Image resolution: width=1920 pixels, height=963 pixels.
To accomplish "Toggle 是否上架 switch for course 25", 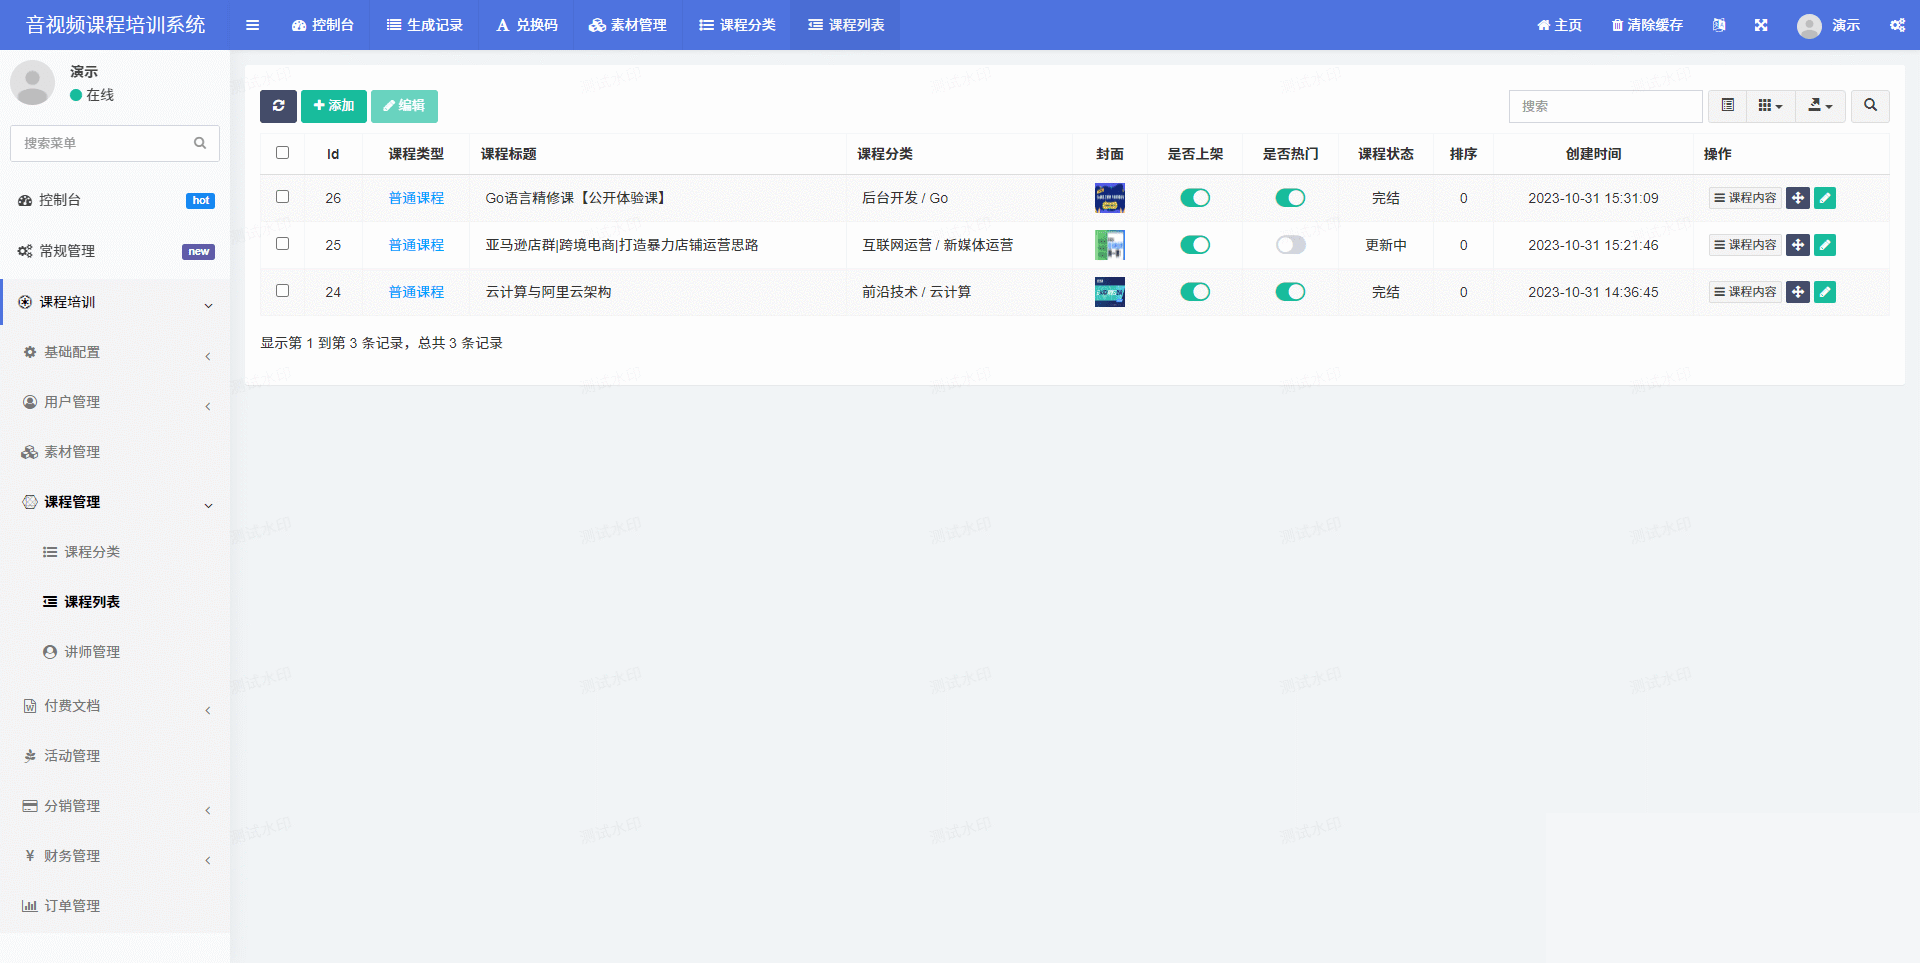I will (x=1195, y=245).
